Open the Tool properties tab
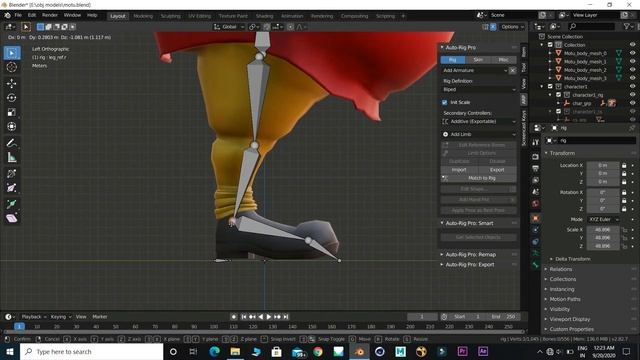The image size is (640, 360). coord(536,142)
